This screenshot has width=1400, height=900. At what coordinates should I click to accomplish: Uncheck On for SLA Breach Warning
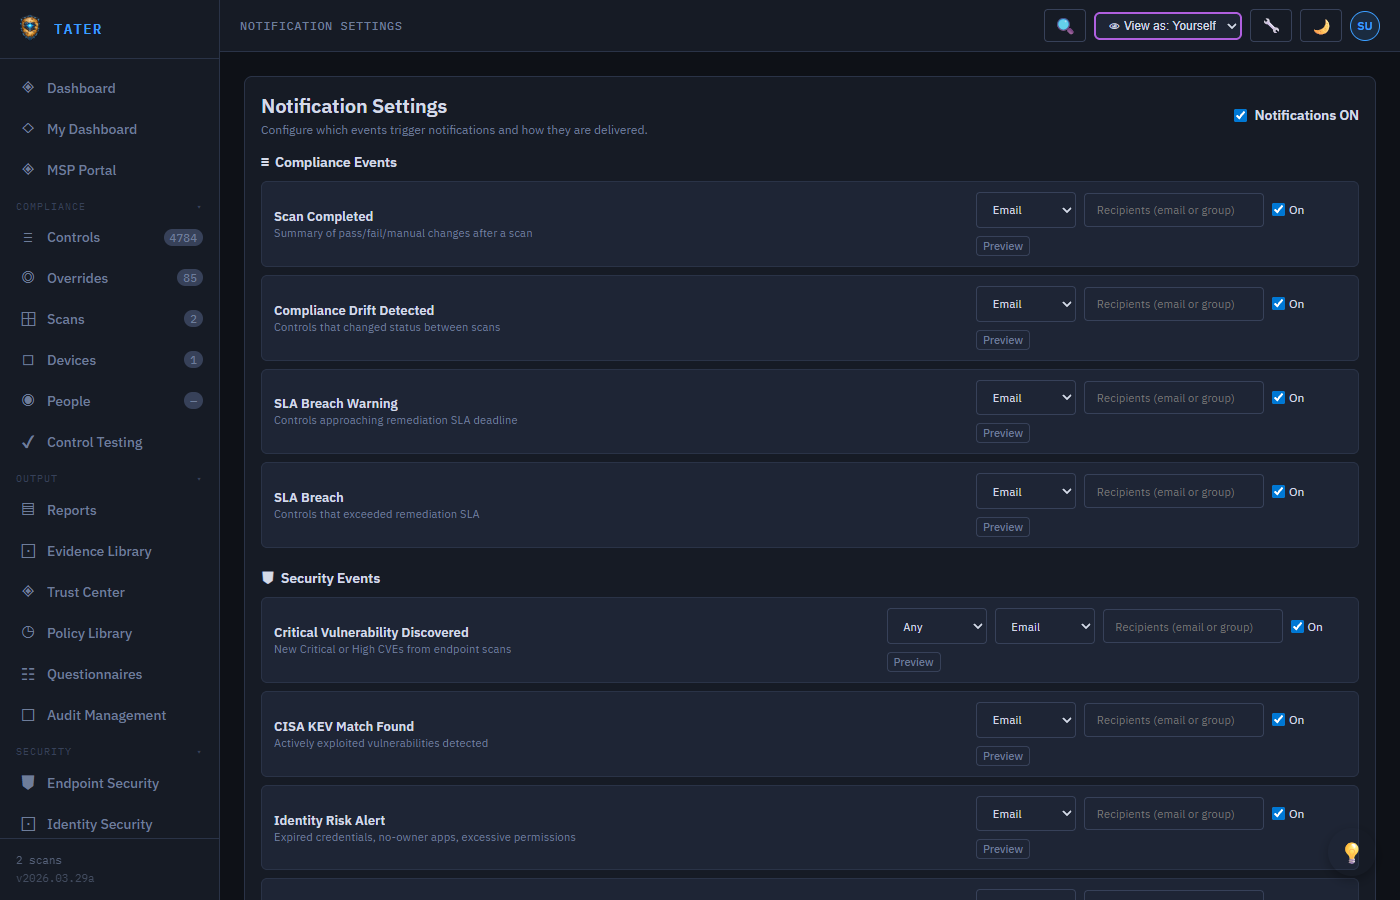click(x=1278, y=398)
